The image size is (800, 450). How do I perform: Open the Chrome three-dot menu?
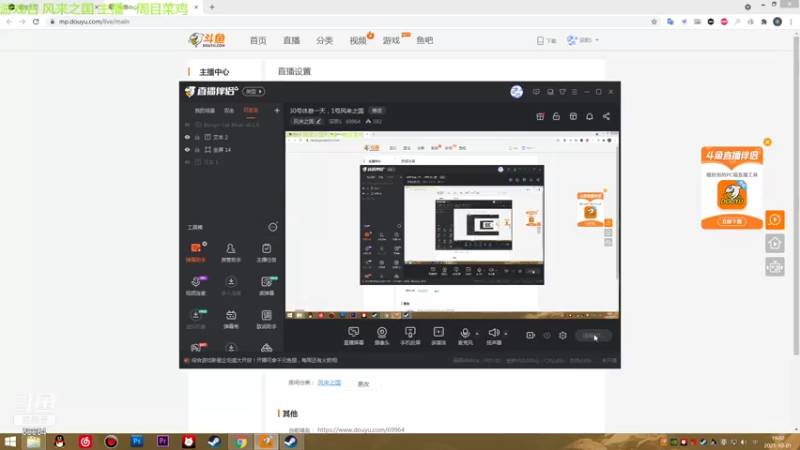click(791, 21)
